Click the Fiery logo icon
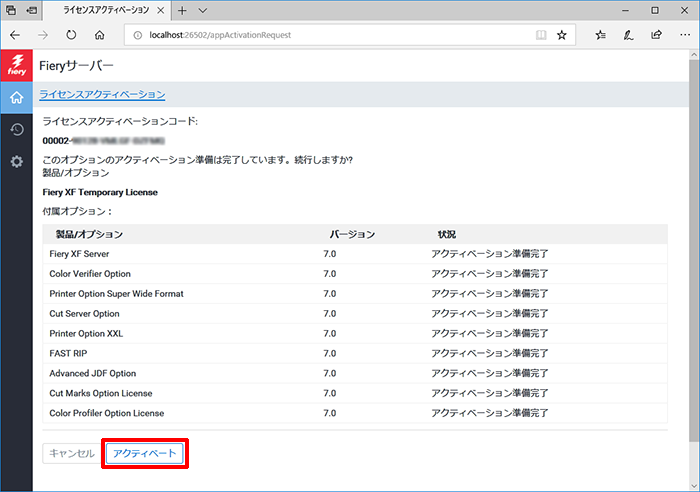The width and height of the screenshot is (700, 492). pos(17,65)
